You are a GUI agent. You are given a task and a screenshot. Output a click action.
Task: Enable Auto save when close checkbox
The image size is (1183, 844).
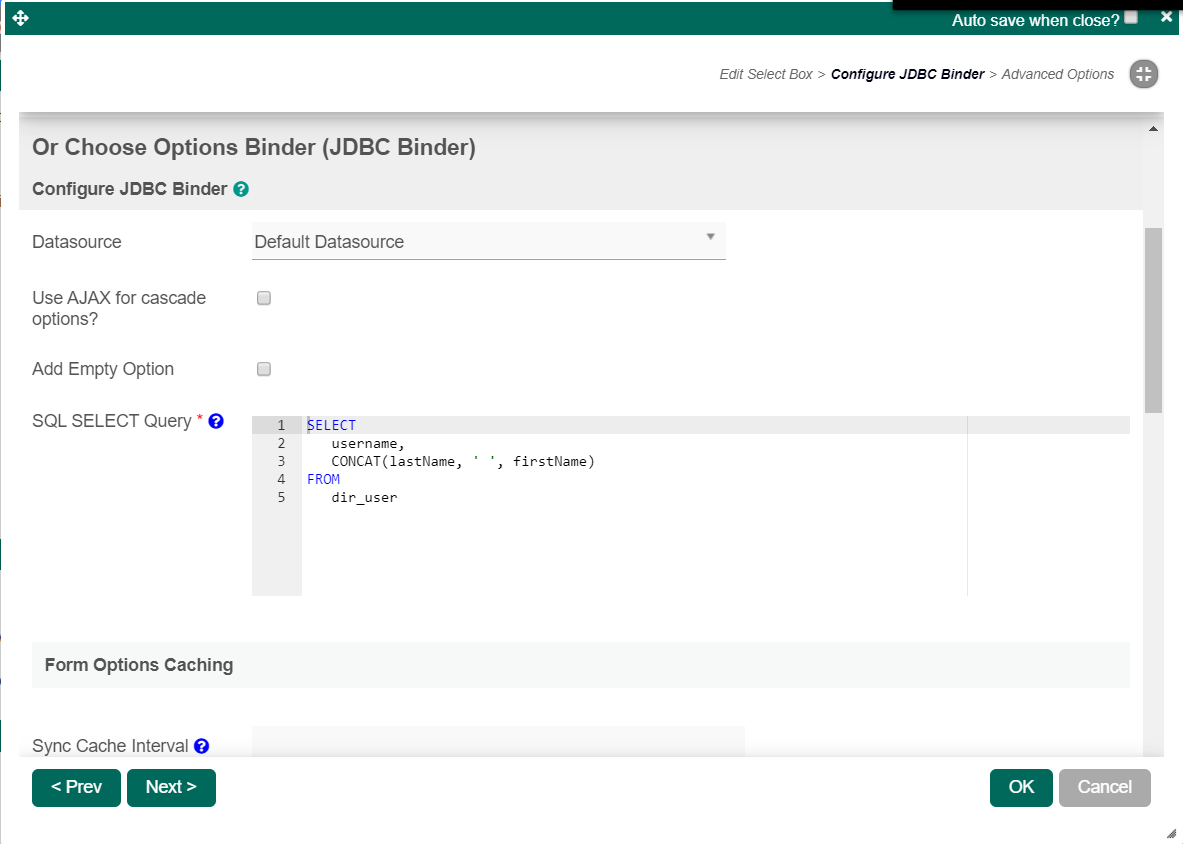tap(1131, 17)
